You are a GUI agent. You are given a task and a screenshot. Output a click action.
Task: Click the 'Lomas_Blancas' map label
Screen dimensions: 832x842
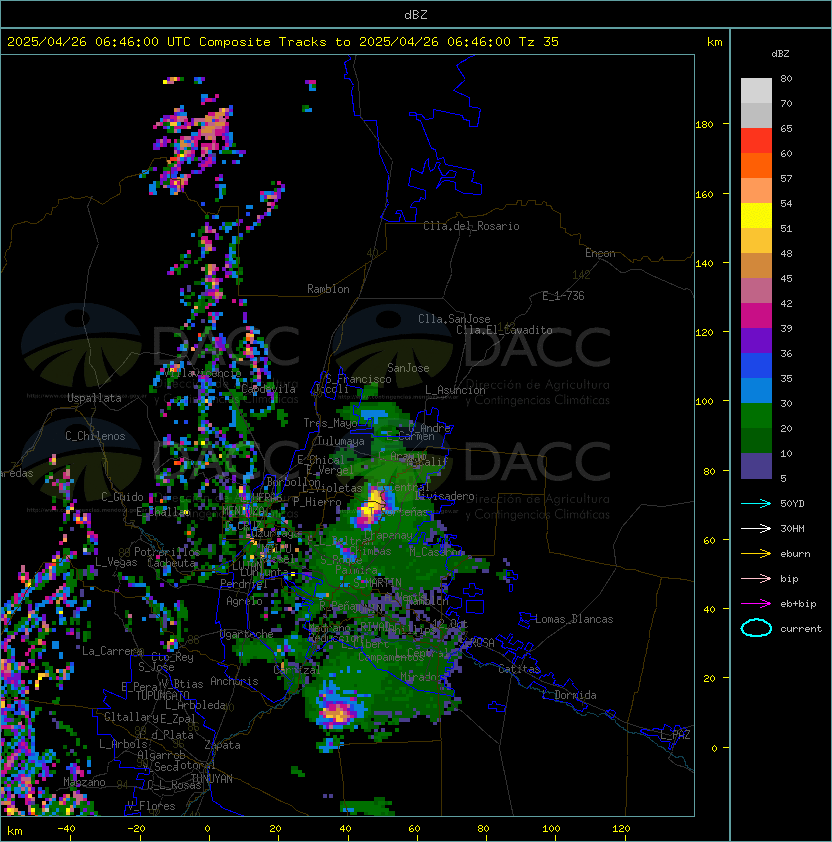574,619
